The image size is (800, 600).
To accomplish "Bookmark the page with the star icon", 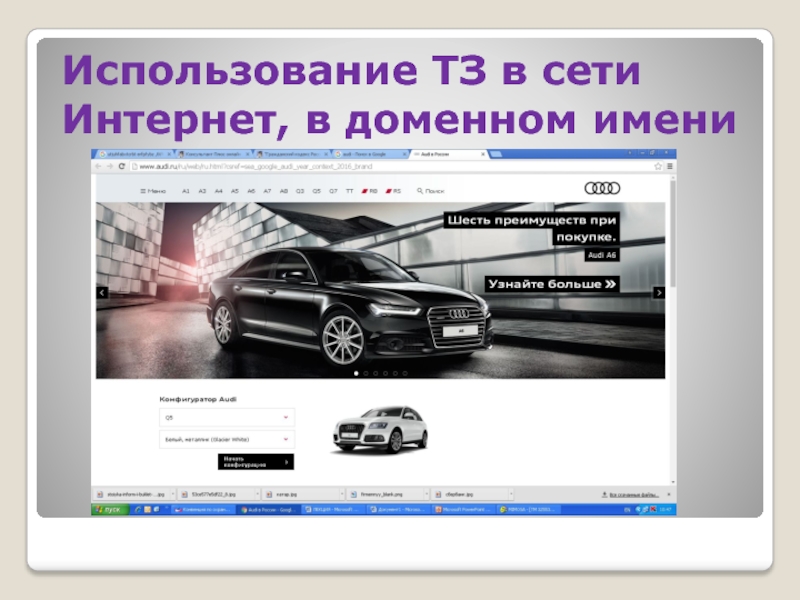I will 658,166.
